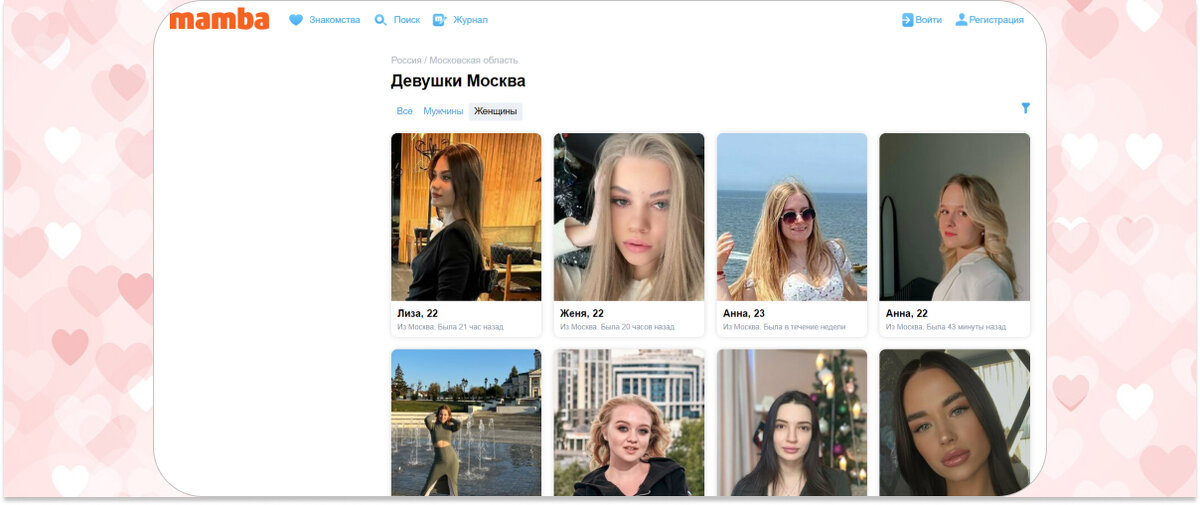1200x505 pixels.
Task: Click text Была 20 часов назад
Action: pyautogui.click(x=637, y=327)
